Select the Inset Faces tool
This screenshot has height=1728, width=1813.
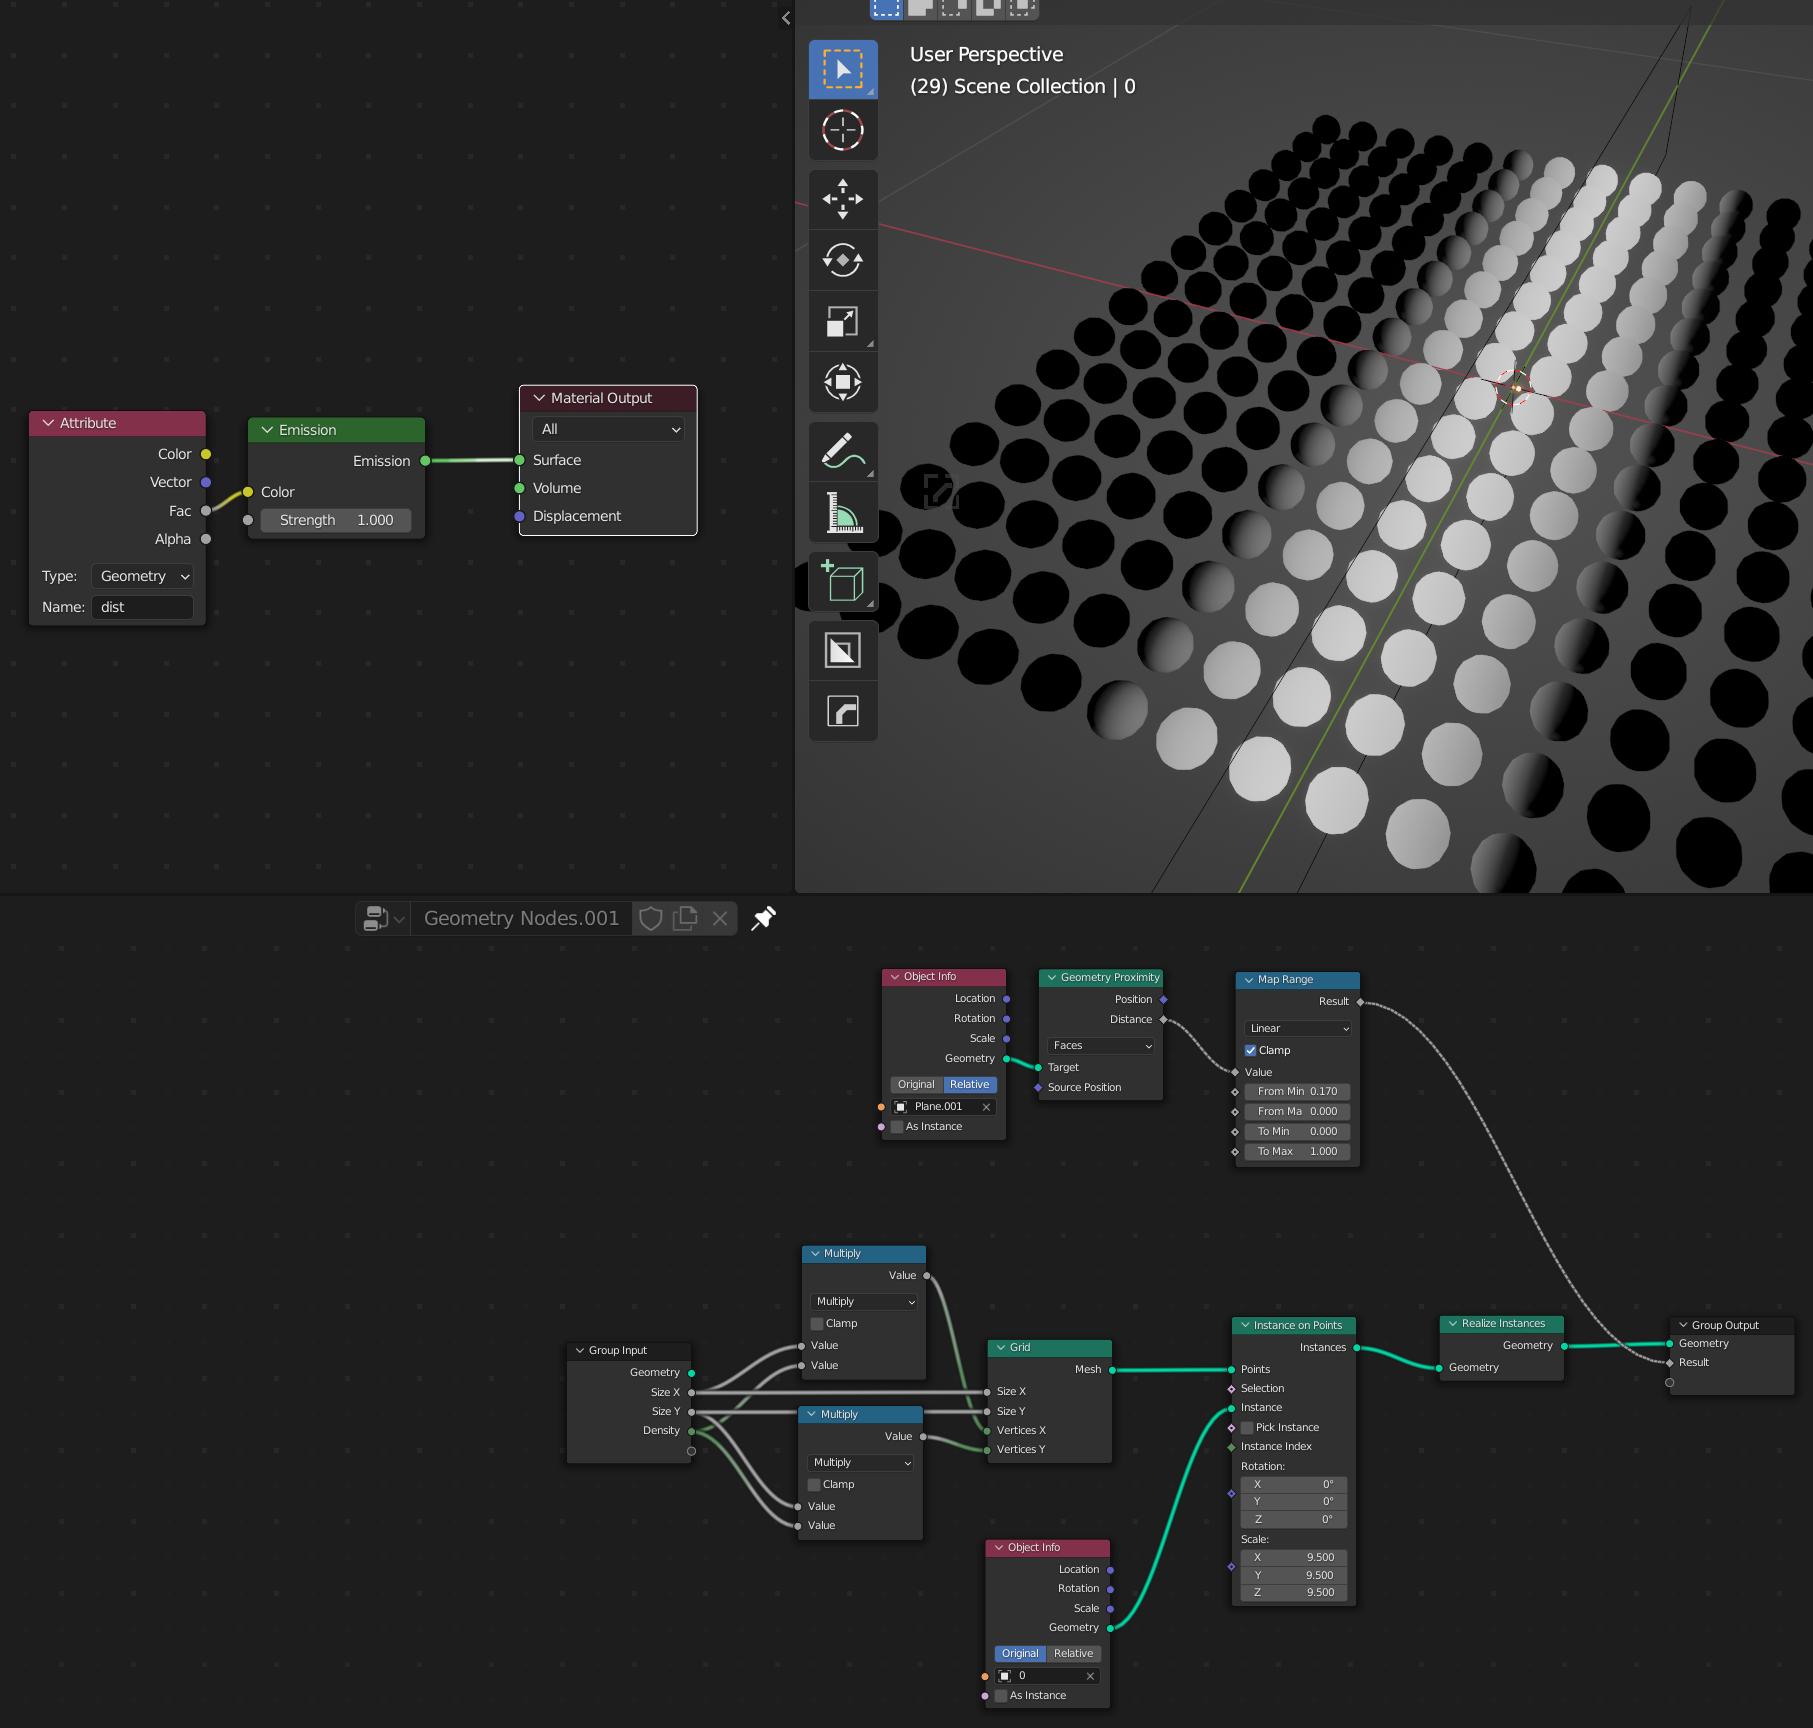(843, 651)
